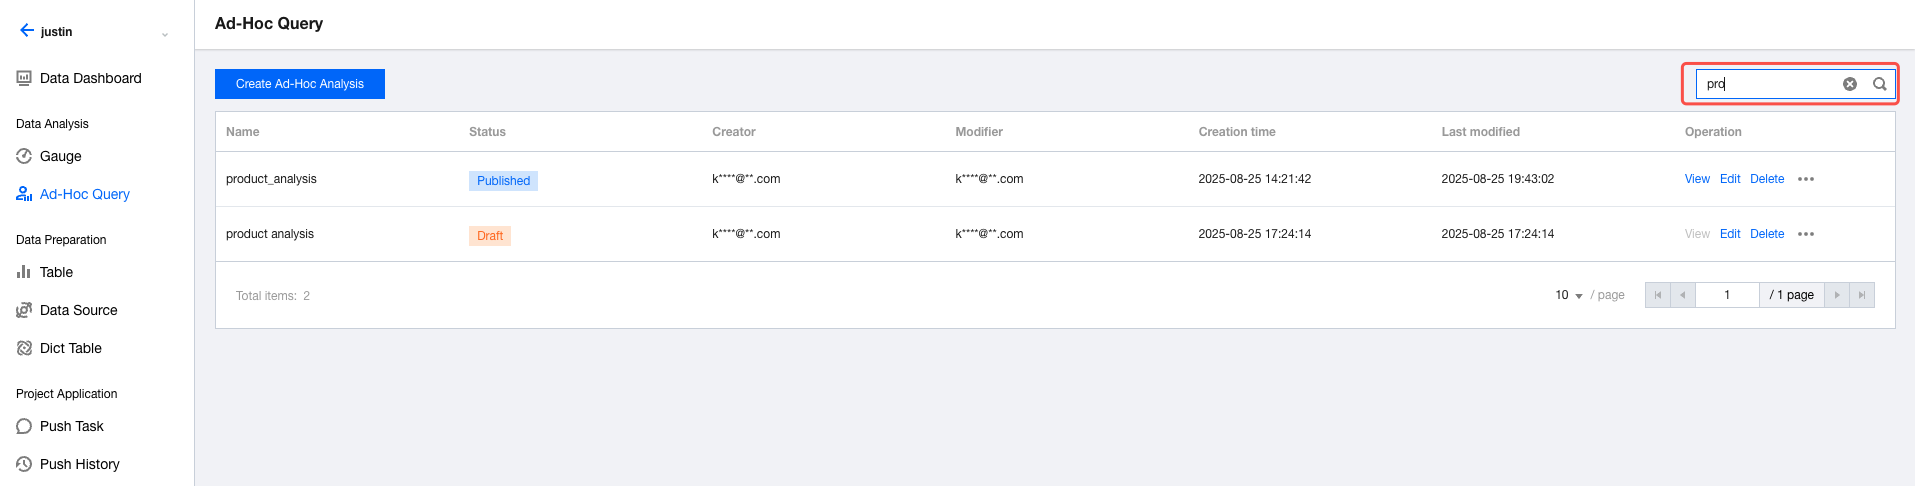This screenshot has width=1915, height=486.
Task: Delete the Published product_analysis query
Action: pyautogui.click(x=1767, y=179)
